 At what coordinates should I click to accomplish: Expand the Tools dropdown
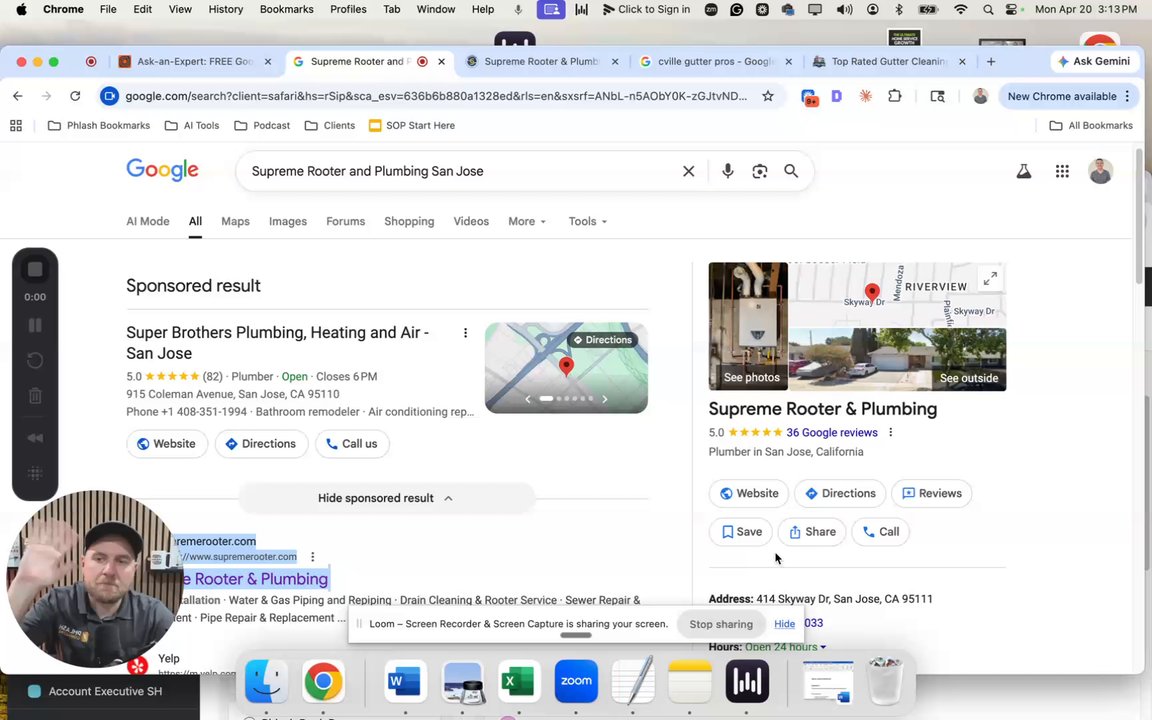pos(587,221)
